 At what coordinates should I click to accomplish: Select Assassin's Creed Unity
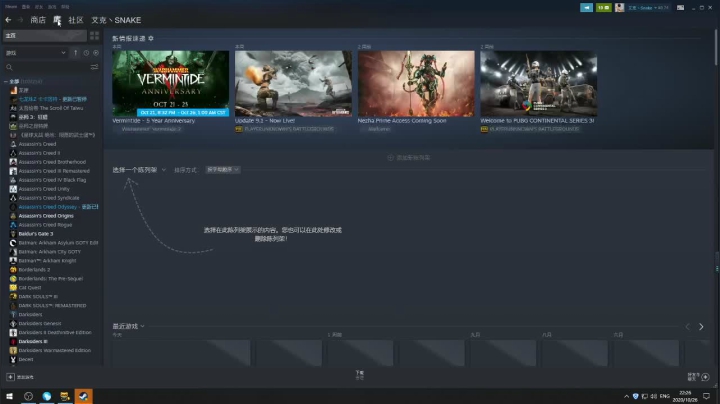coord(44,189)
